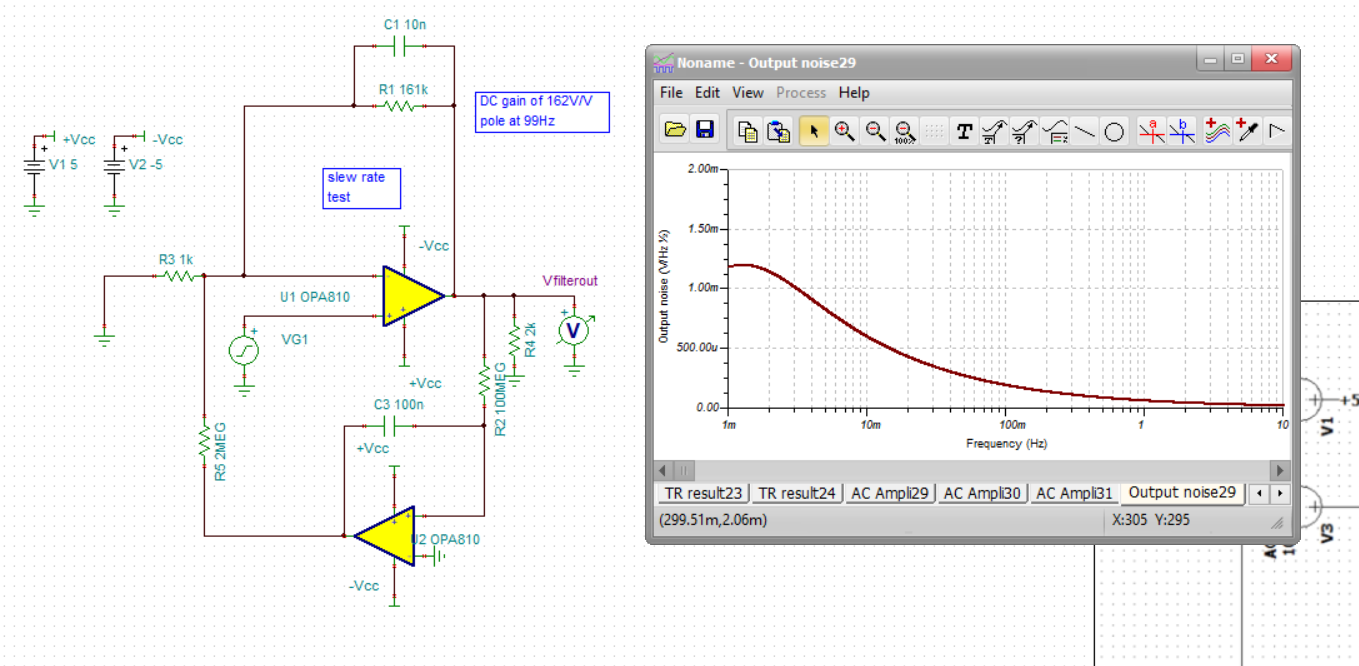Image resolution: width=1359 pixels, height=666 pixels.
Task: Click the 'R4 2k' resistor label
Action: 529,339
